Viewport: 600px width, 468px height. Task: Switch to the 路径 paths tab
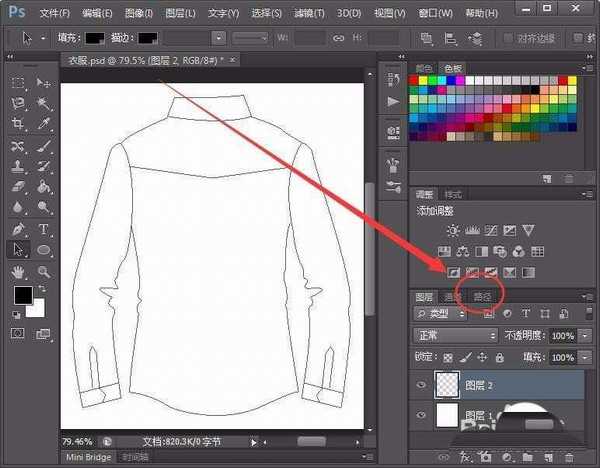coord(483,296)
